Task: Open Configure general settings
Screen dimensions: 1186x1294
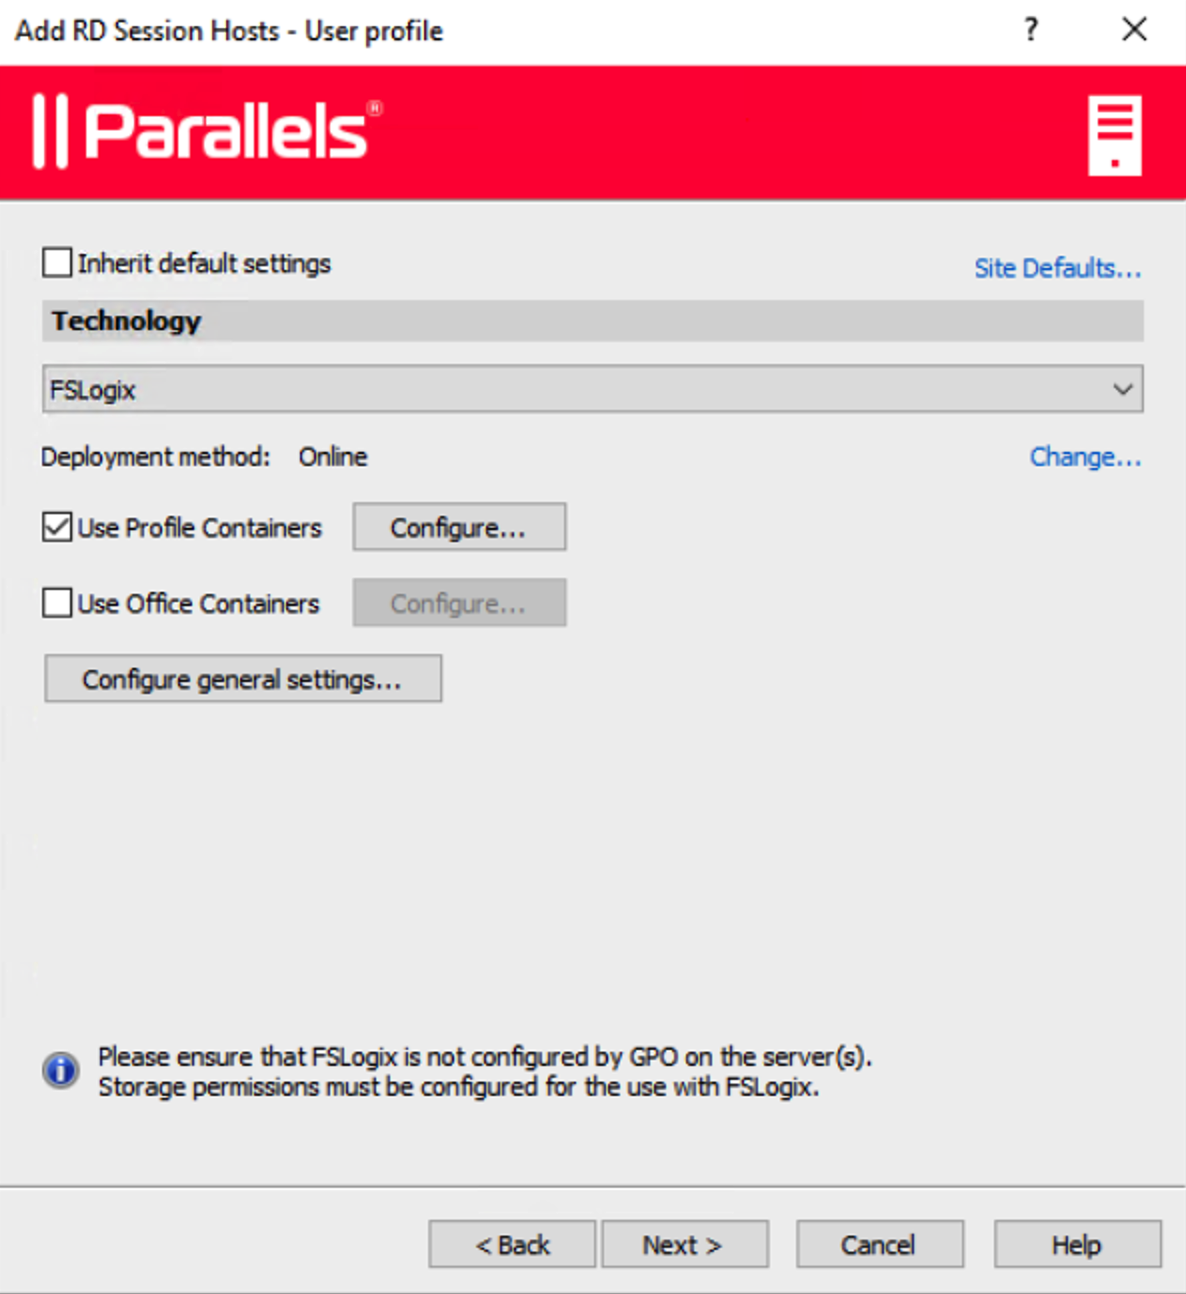Action: 243,679
